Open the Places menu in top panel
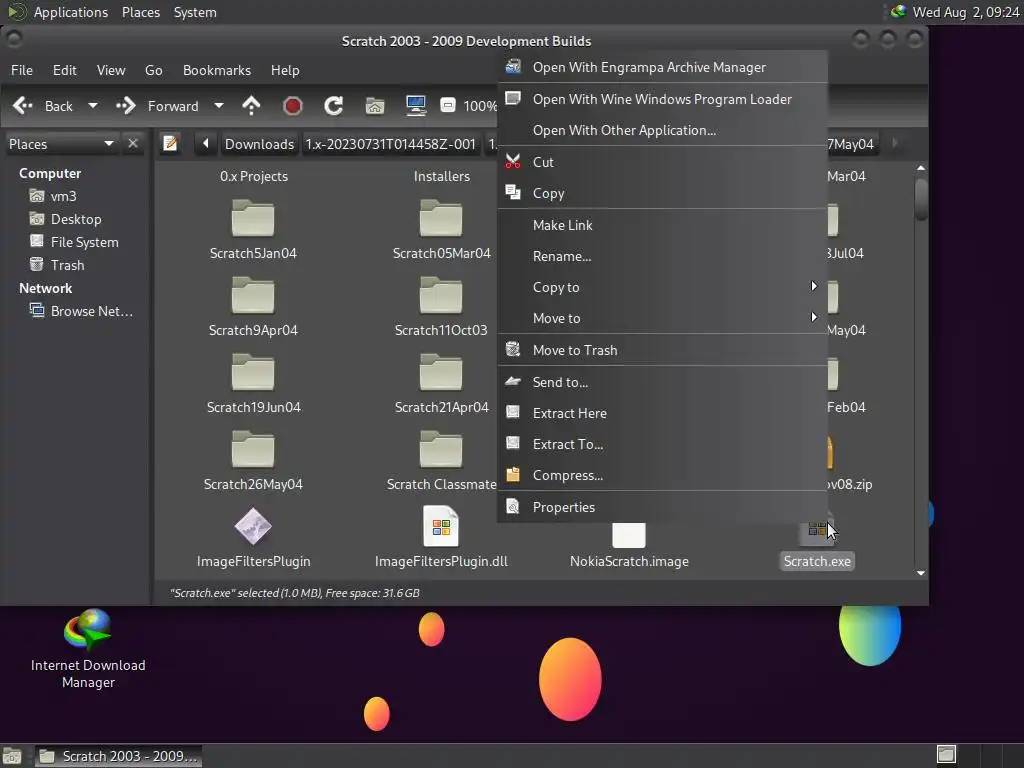 click(x=141, y=12)
